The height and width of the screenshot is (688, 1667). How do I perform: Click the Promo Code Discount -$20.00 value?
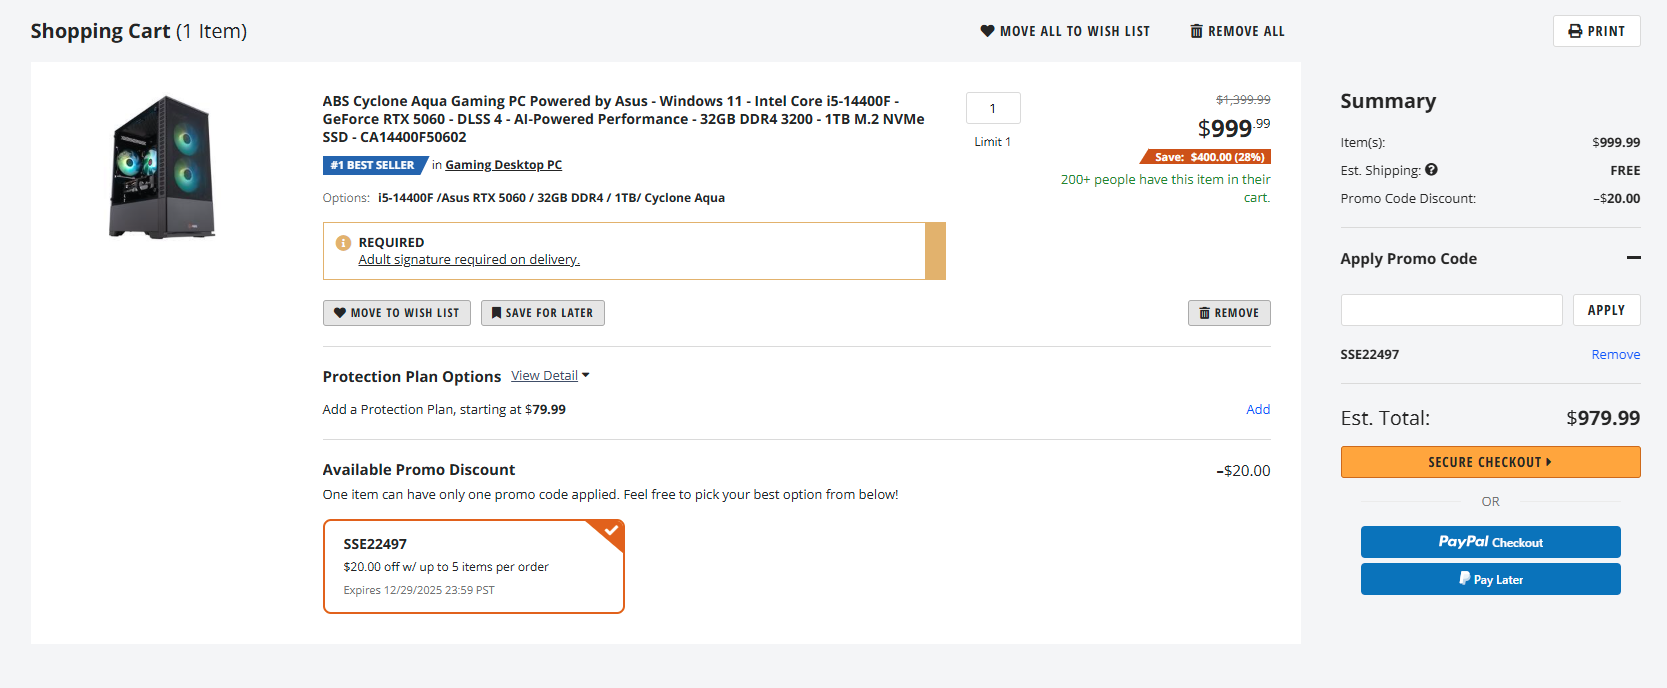point(1616,198)
